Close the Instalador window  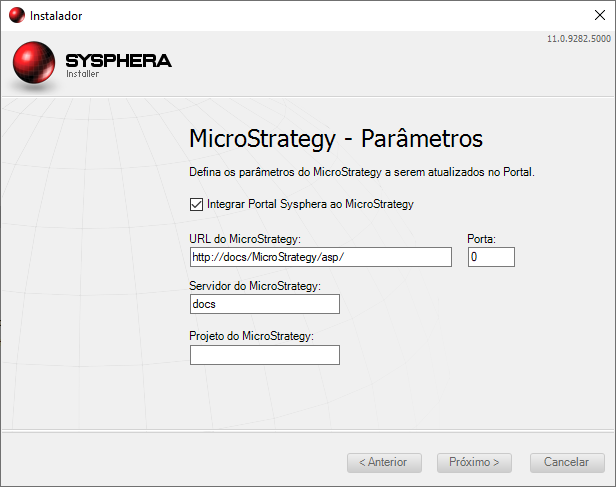tap(600, 15)
